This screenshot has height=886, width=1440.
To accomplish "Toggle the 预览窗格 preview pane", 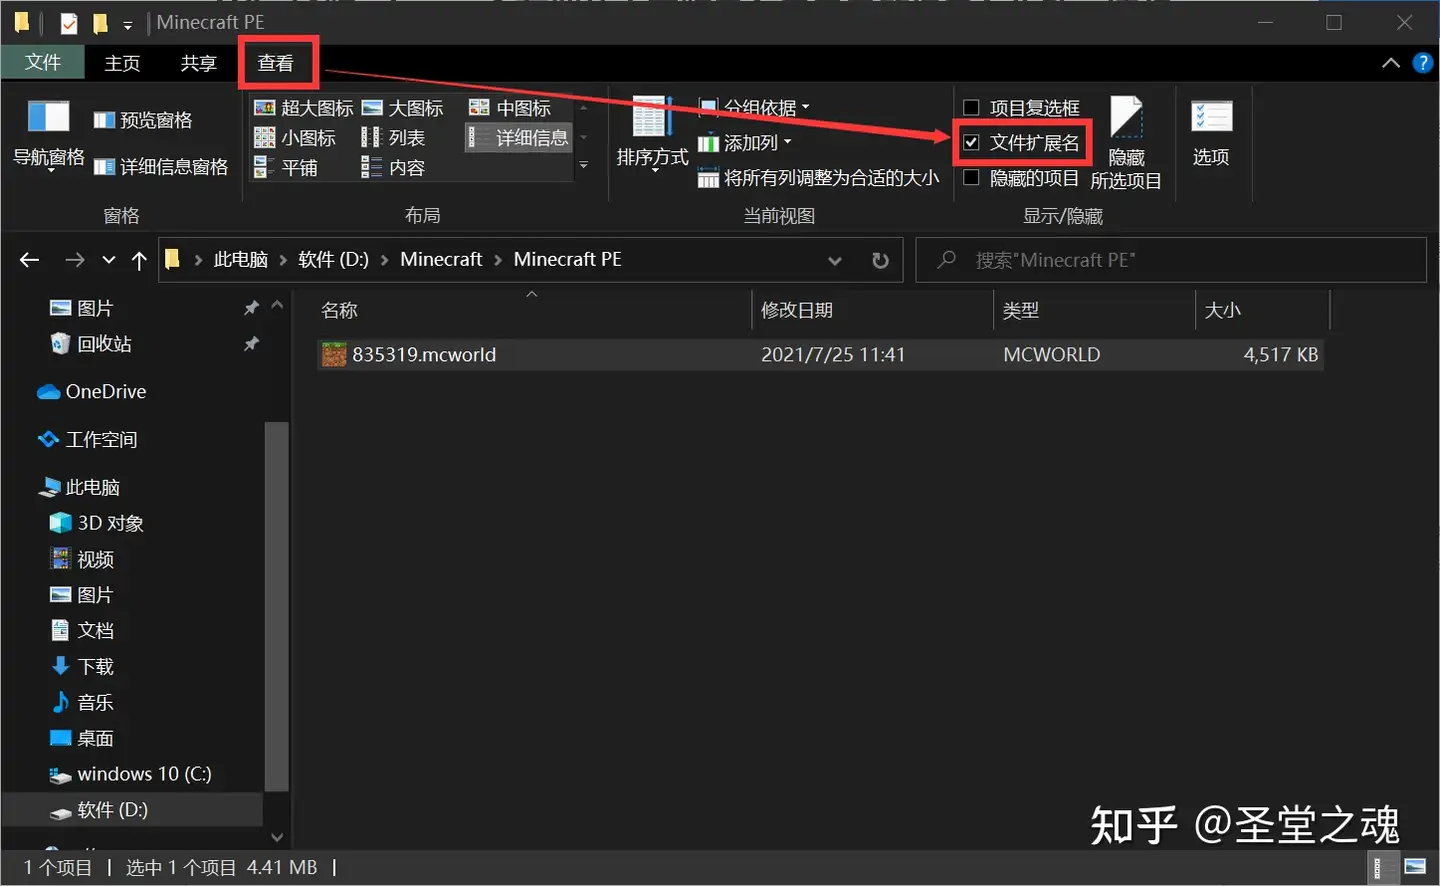I will pos(143,120).
